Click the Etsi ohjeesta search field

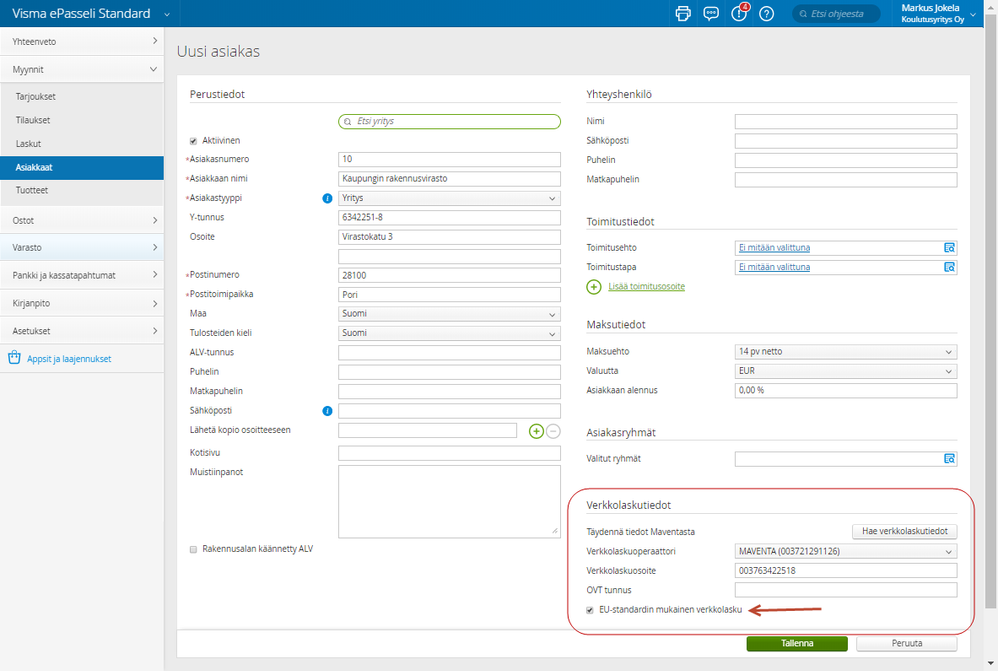click(836, 13)
